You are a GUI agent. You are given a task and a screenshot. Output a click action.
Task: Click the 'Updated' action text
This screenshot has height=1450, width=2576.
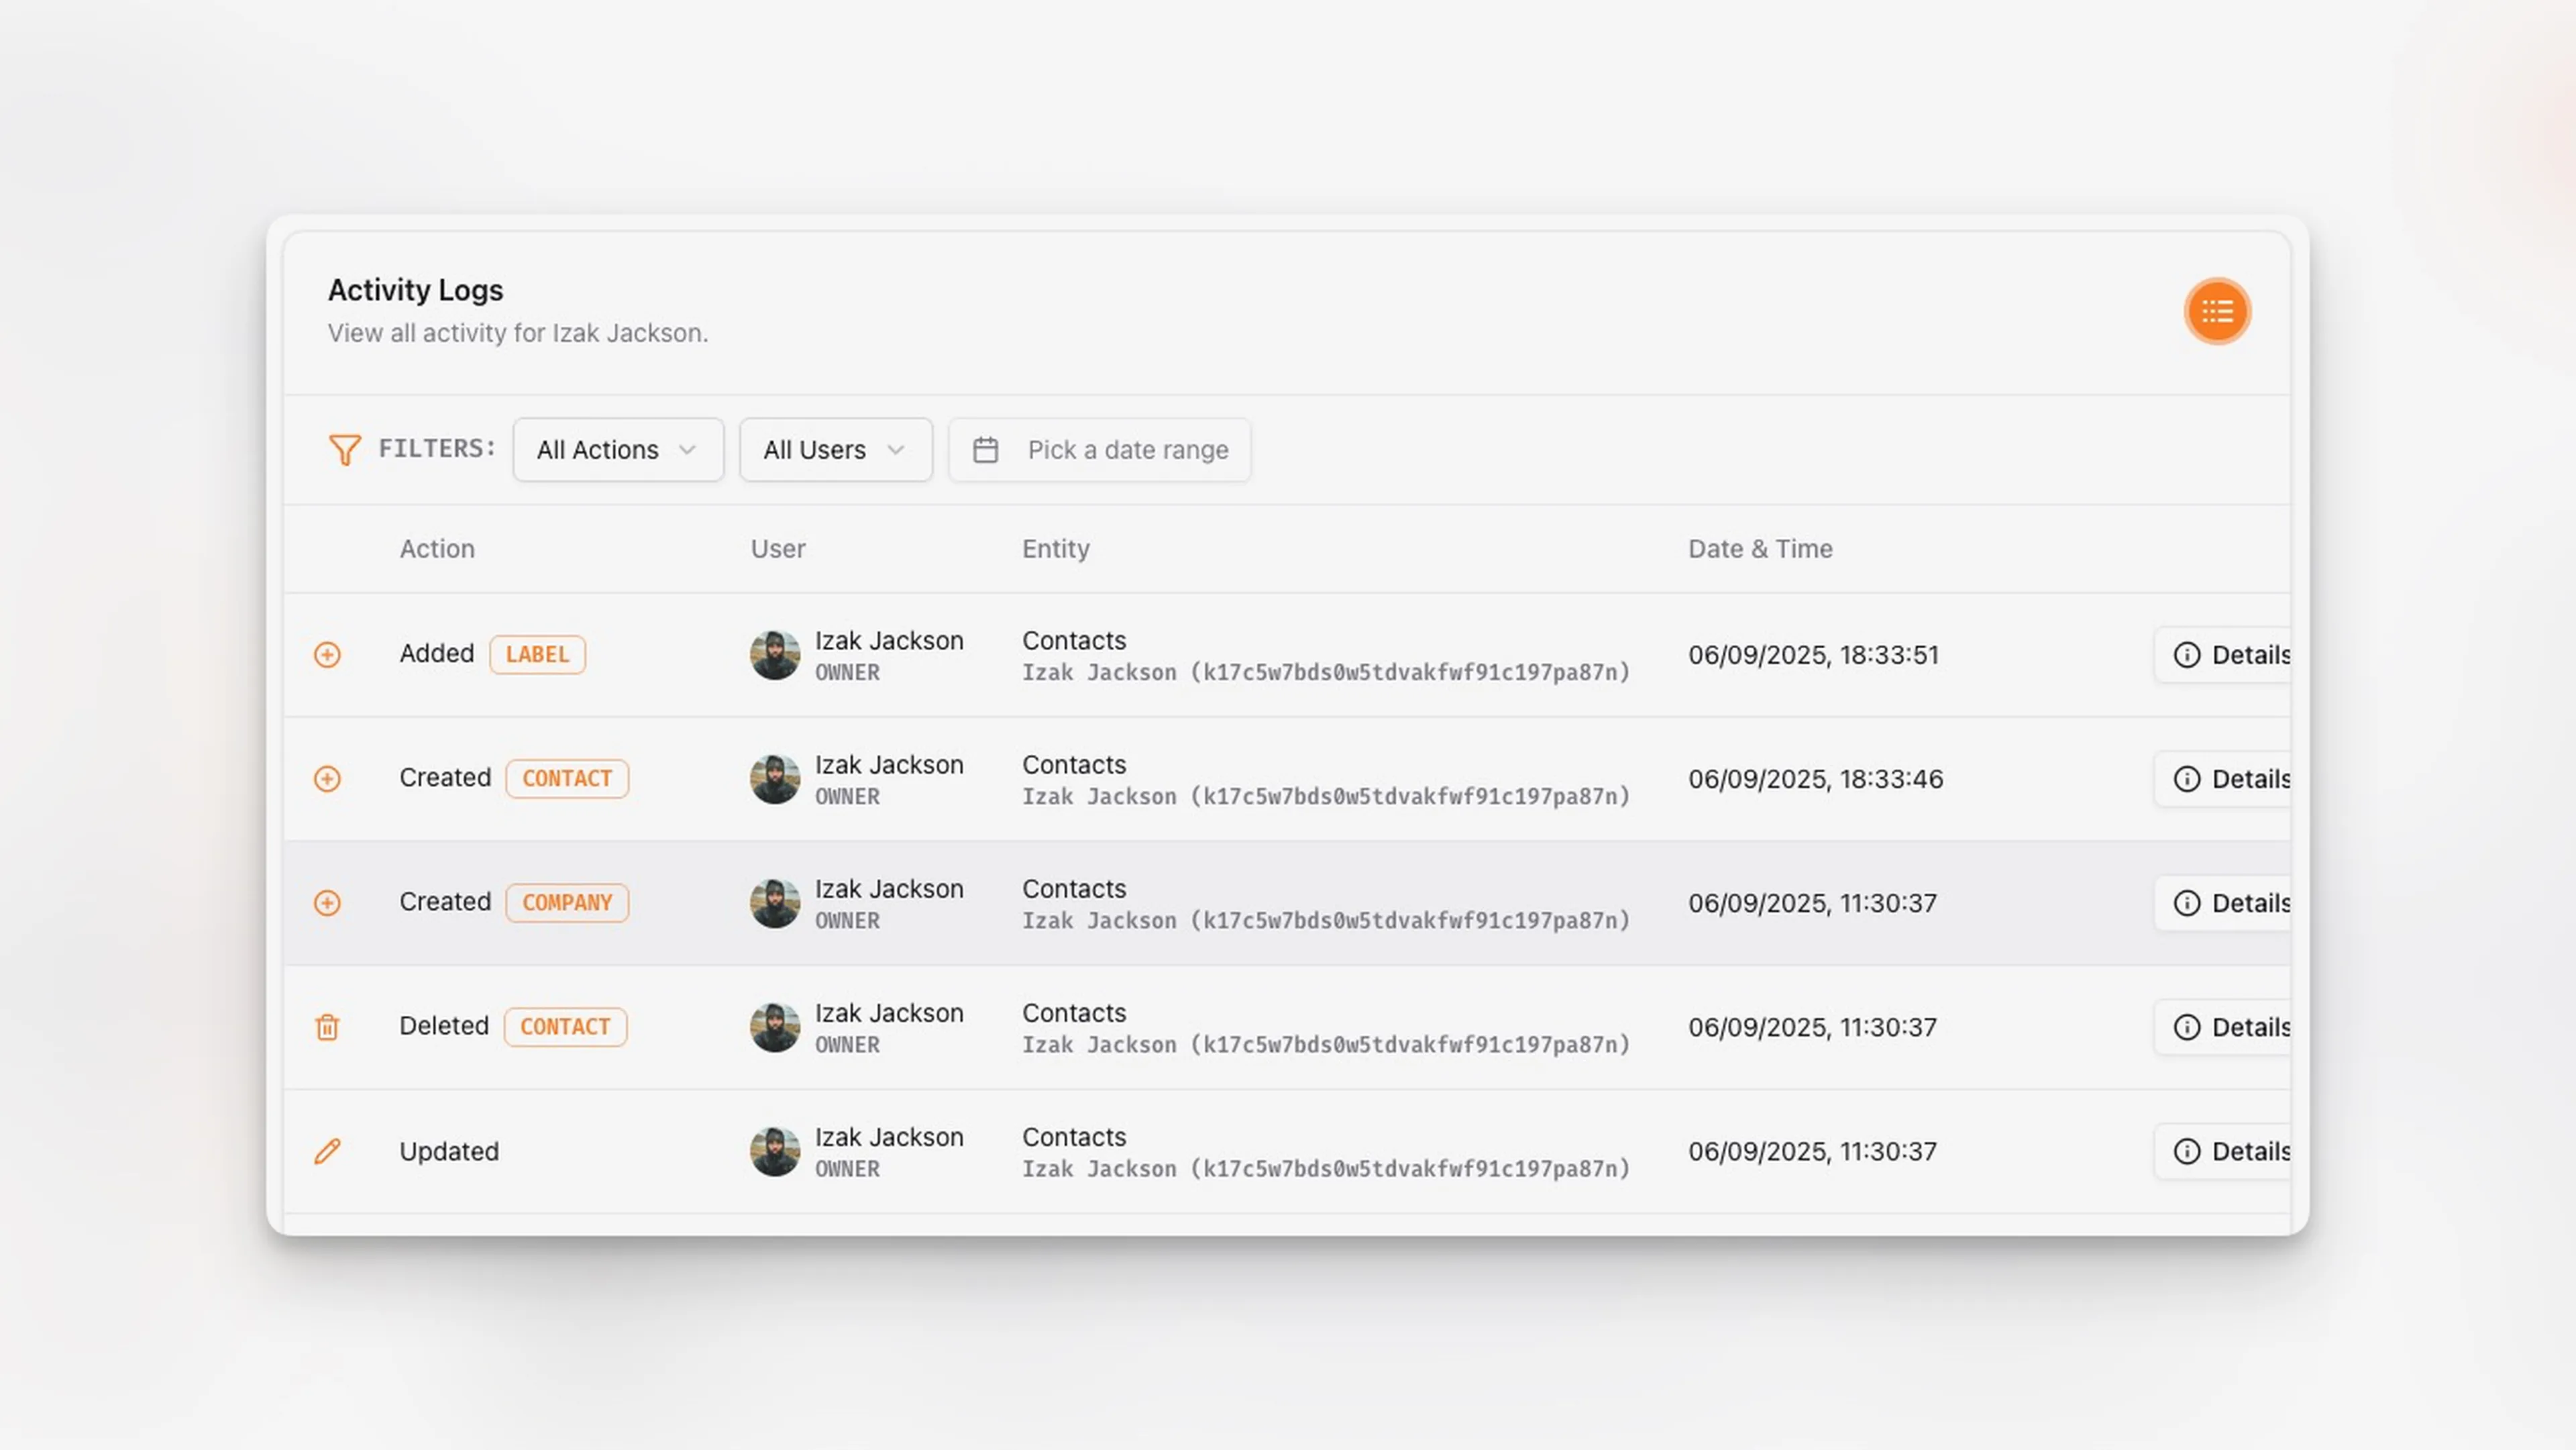(x=449, y=1152)
